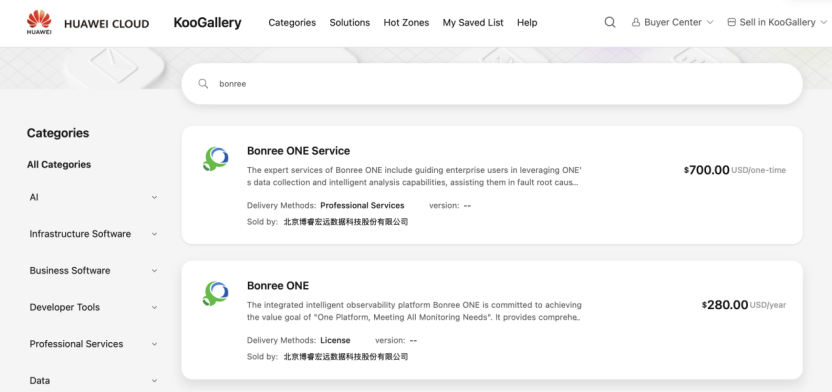Click the Bonree ONE Service product logo
Screen dimensions: 832x392
coord(215,159)
